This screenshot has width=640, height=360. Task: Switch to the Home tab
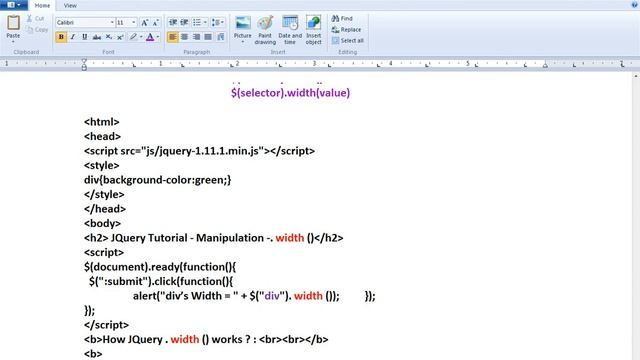coord(42,6)
